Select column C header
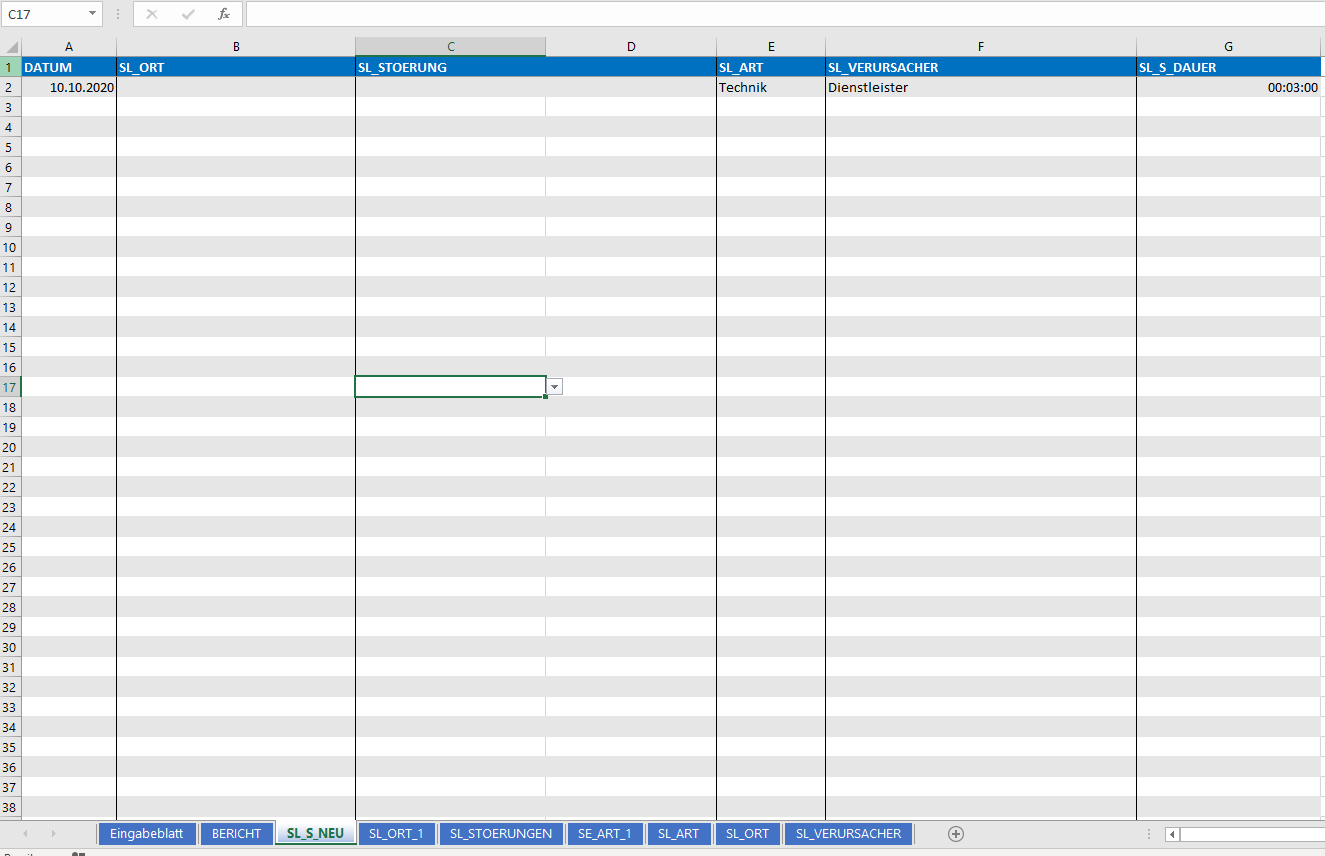Image resolution: width=1325 pixels, height=856 pixels. click(x=451, y=47)
